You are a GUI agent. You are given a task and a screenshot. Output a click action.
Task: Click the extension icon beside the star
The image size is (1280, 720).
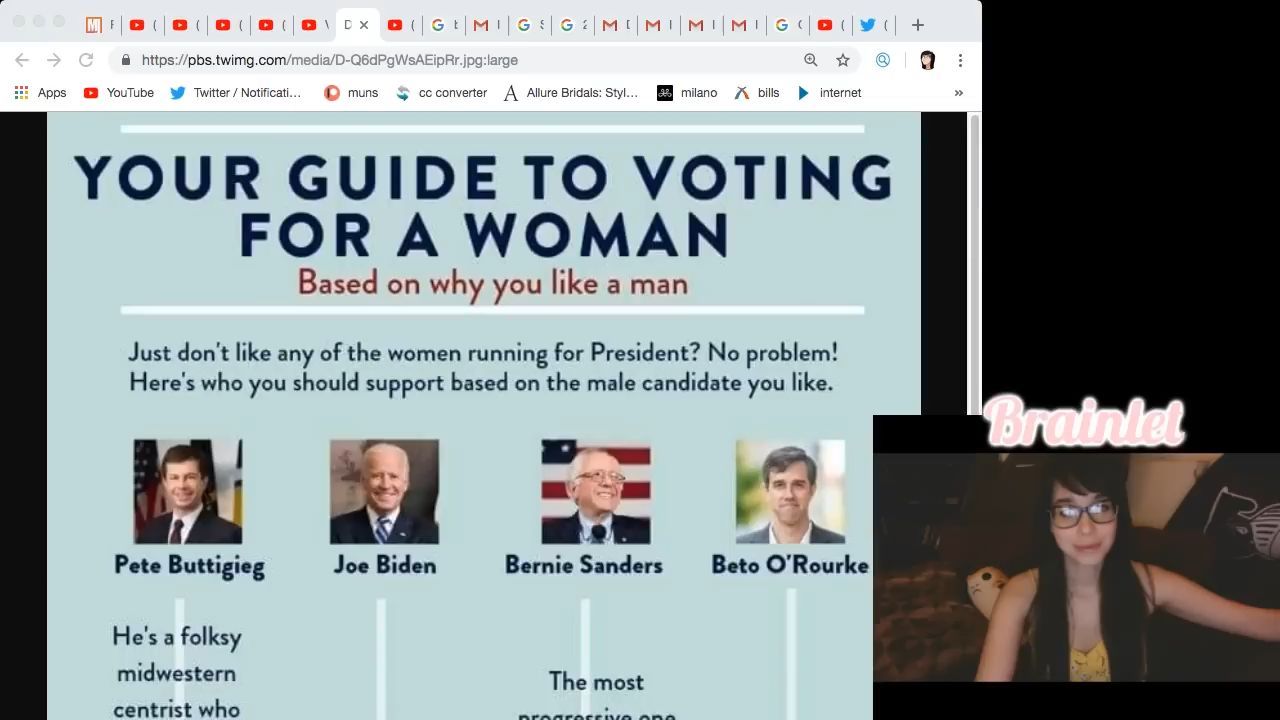tap(883, 60)
